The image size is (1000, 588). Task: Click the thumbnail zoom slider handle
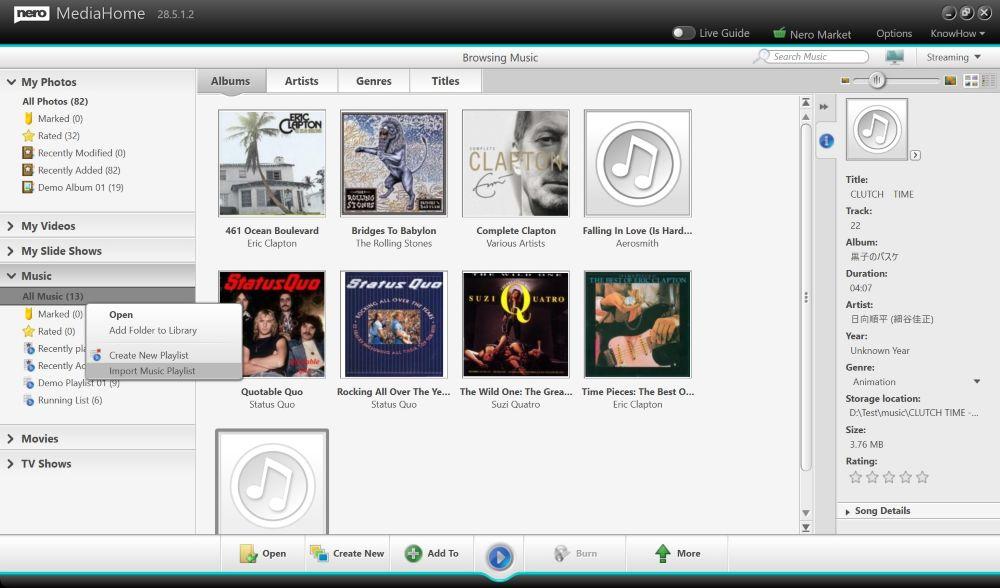point(877,80)
